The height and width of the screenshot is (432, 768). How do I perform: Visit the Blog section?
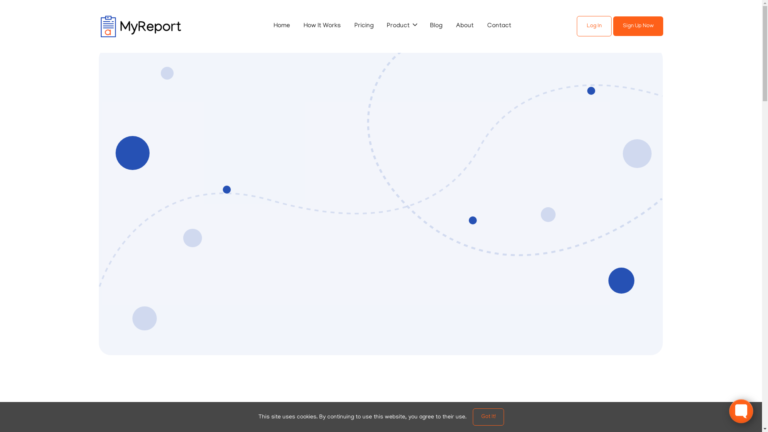(436, 25)
